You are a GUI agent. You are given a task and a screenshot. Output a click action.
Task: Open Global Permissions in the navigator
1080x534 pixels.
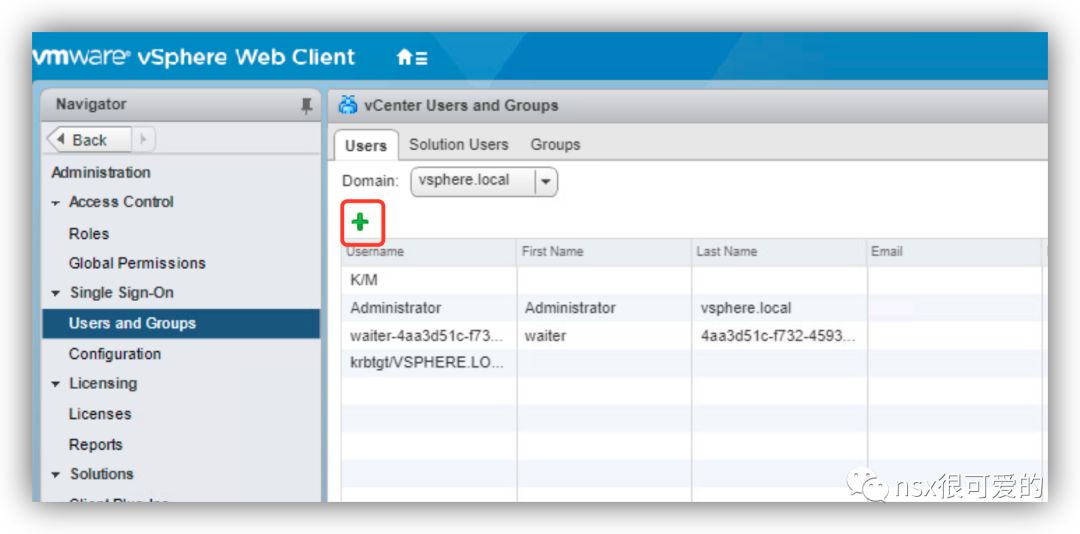(137, 263)
